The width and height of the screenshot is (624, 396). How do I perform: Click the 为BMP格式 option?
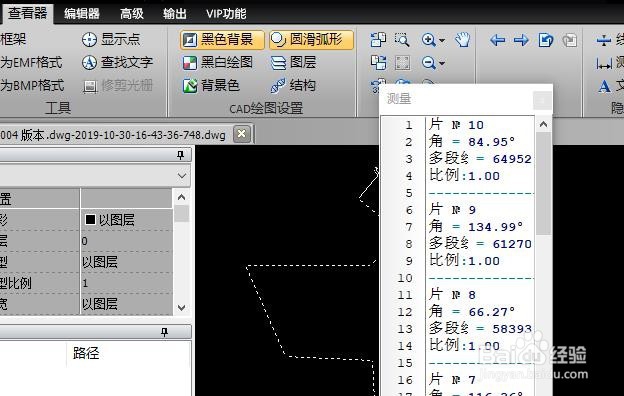click(x=32, y=85)
